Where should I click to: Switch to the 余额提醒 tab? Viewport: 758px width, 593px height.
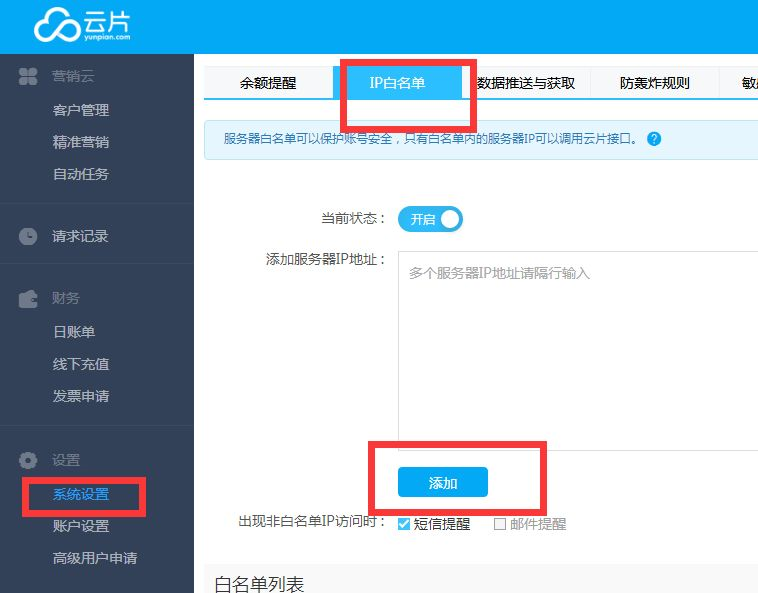click(x=268, y=83)
